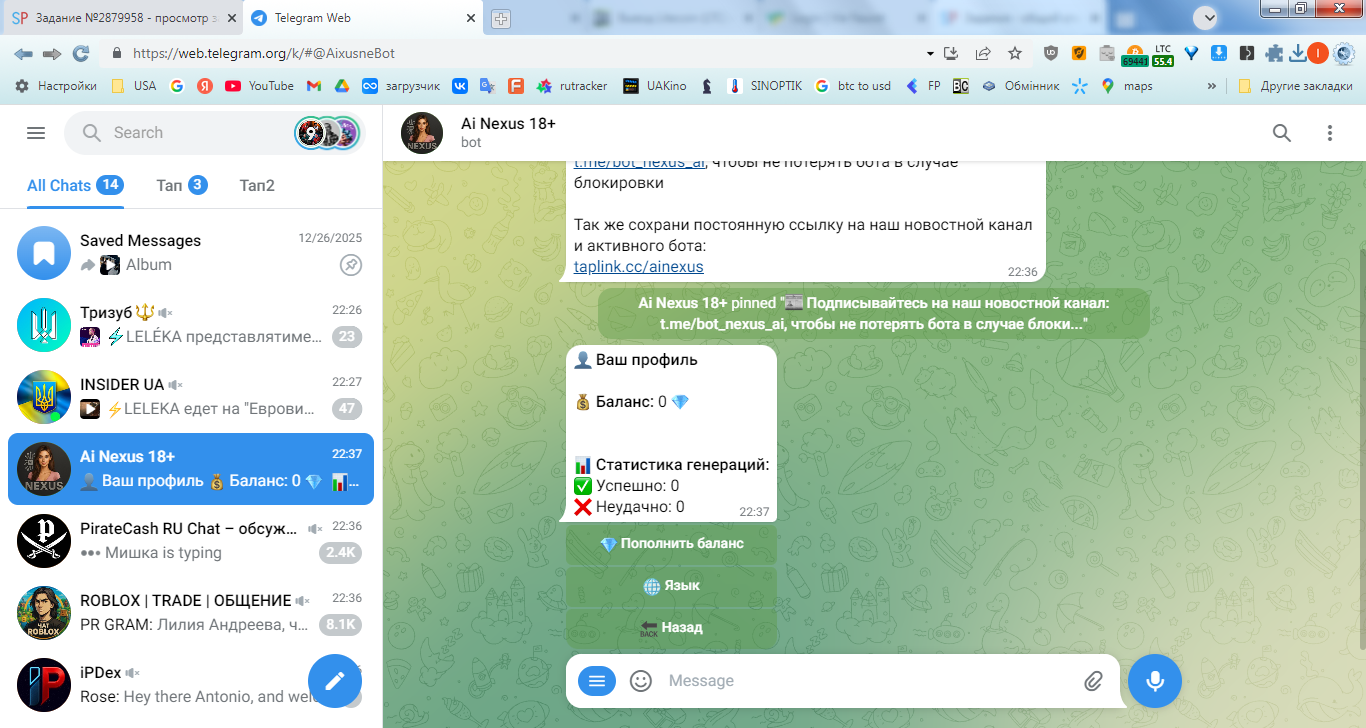1366x728 pixels.
Task: Open the Bitcoin price extension showing 69441
Action: (1134, 54)
